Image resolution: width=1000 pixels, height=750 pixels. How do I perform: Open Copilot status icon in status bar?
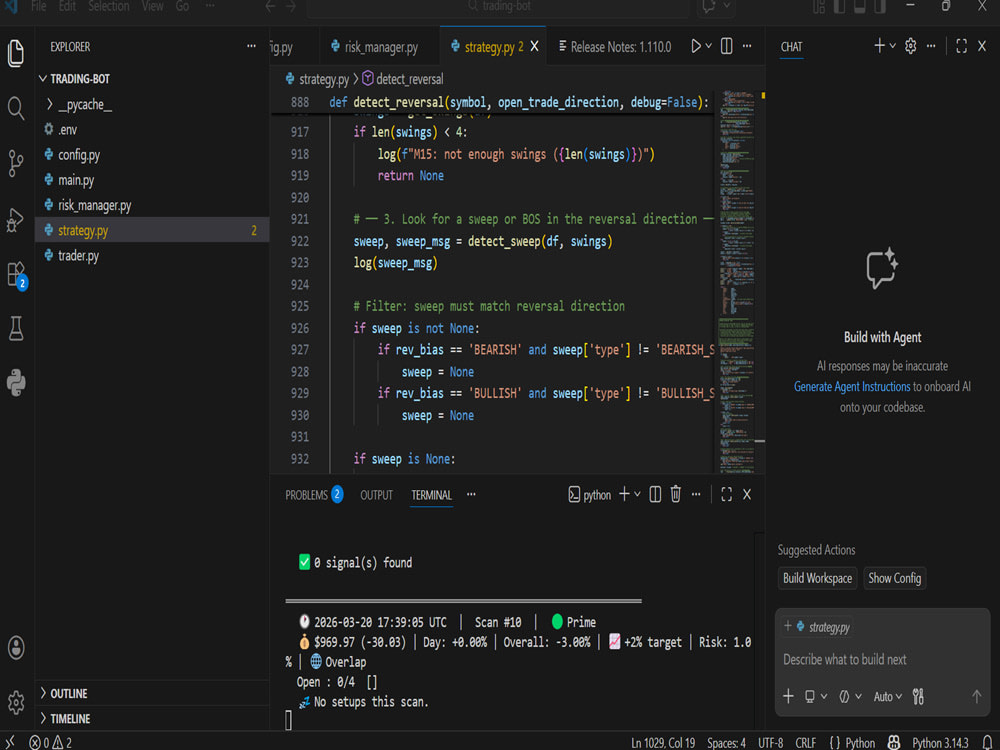[894, 742]
